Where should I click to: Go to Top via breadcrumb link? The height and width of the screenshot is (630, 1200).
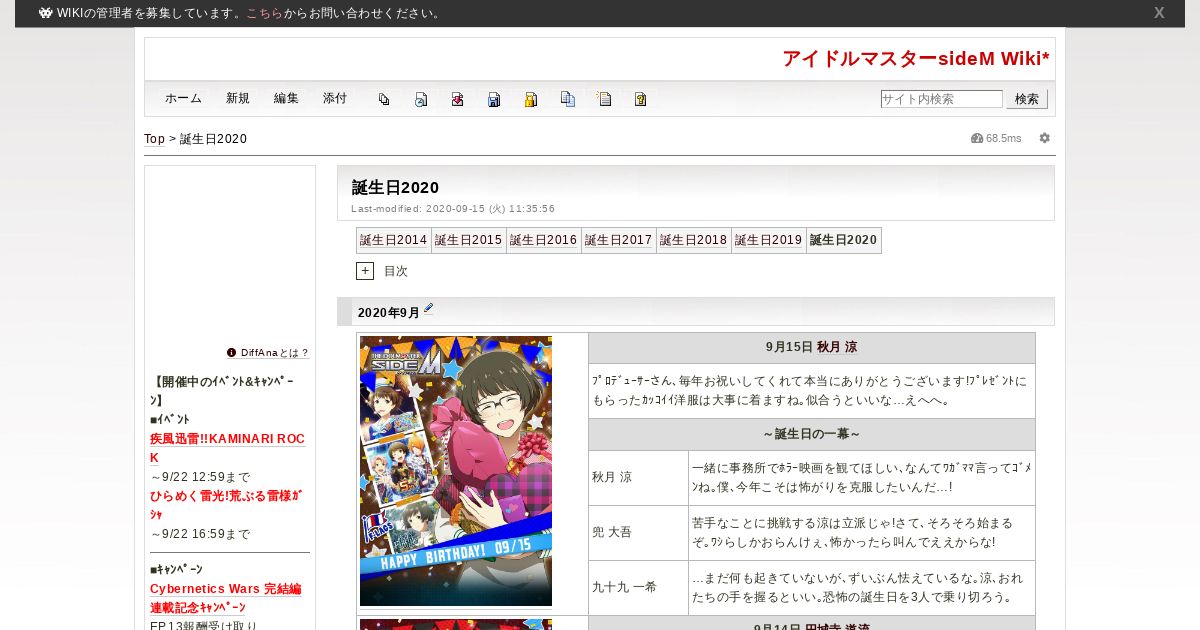click(x=154, y=139)
